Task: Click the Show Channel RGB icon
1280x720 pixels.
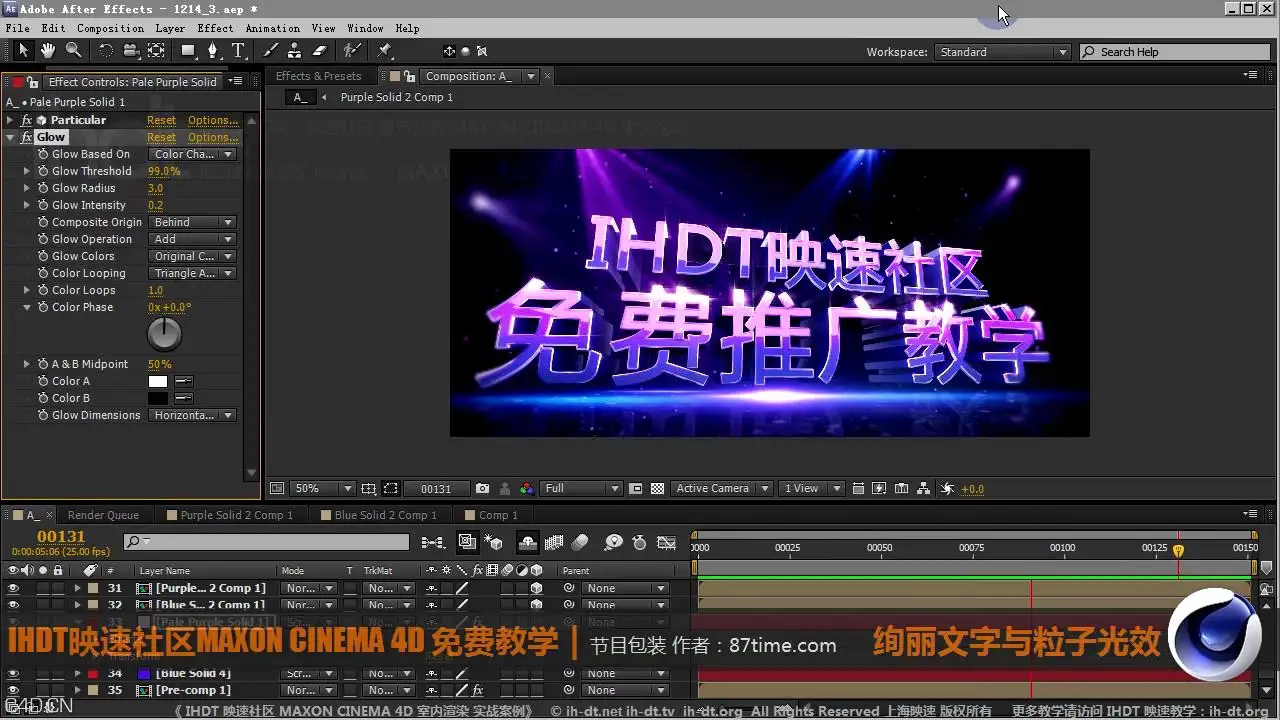Action: [526, 489]
